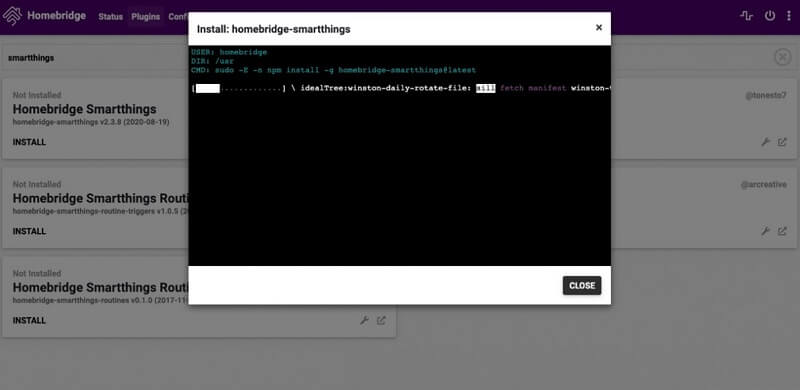Click the npm install command line text
The image size is (800, 390).
coord(333,70)
